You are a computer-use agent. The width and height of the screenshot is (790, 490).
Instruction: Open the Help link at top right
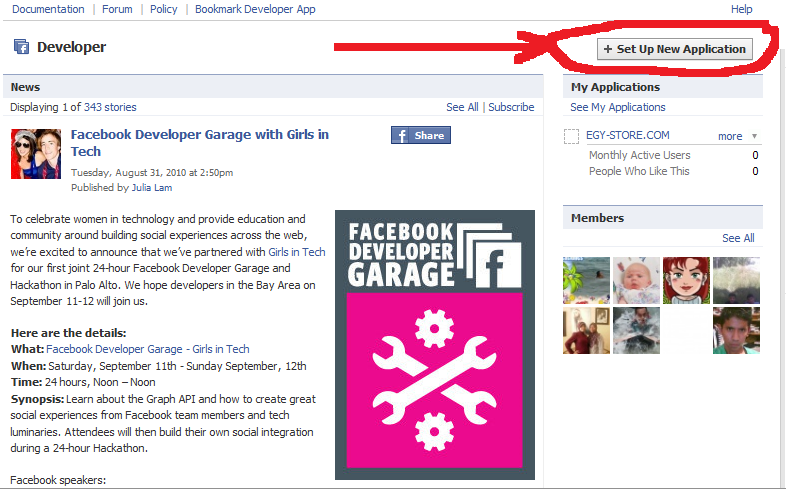(x=741, y=9)
